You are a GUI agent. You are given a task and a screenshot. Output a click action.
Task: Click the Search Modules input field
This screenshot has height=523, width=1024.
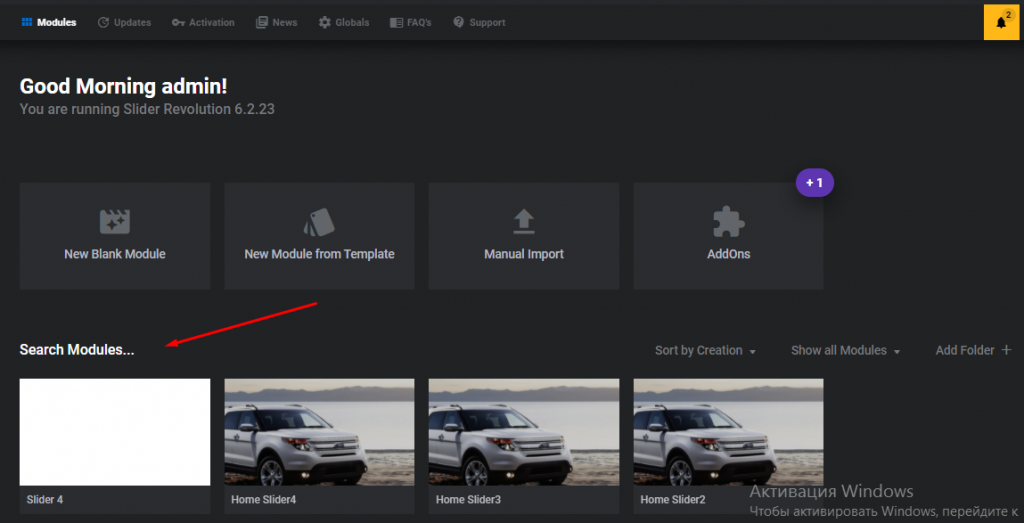click(77, 350)
